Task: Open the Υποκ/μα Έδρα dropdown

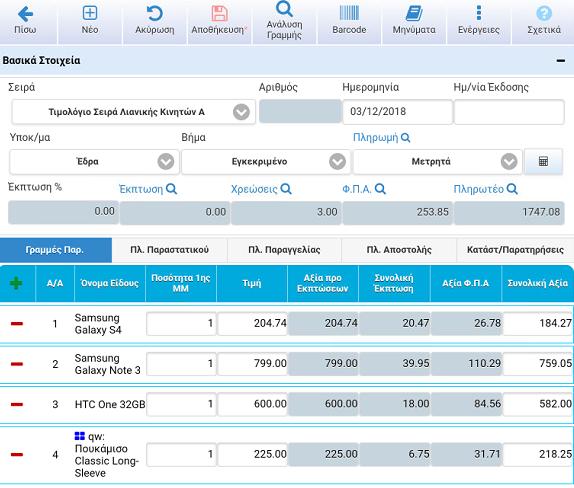Action: (x=166, y=161)
